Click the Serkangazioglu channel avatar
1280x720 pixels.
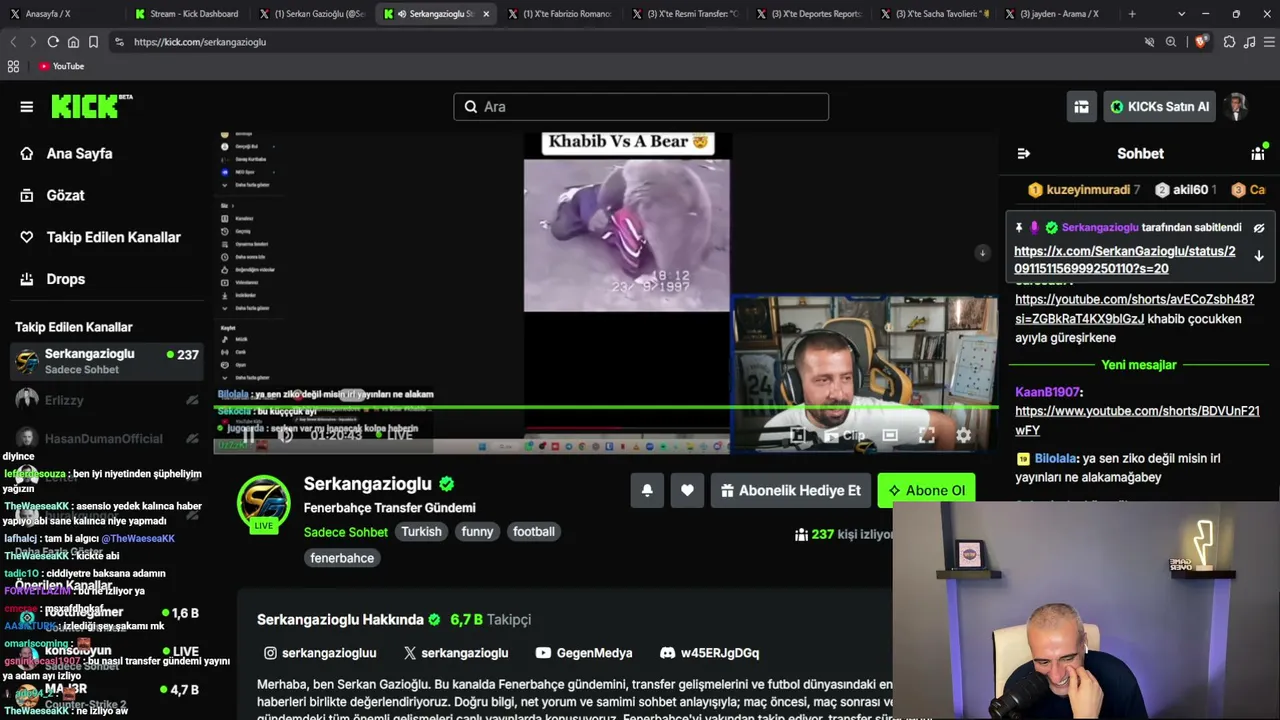(264, 502)
